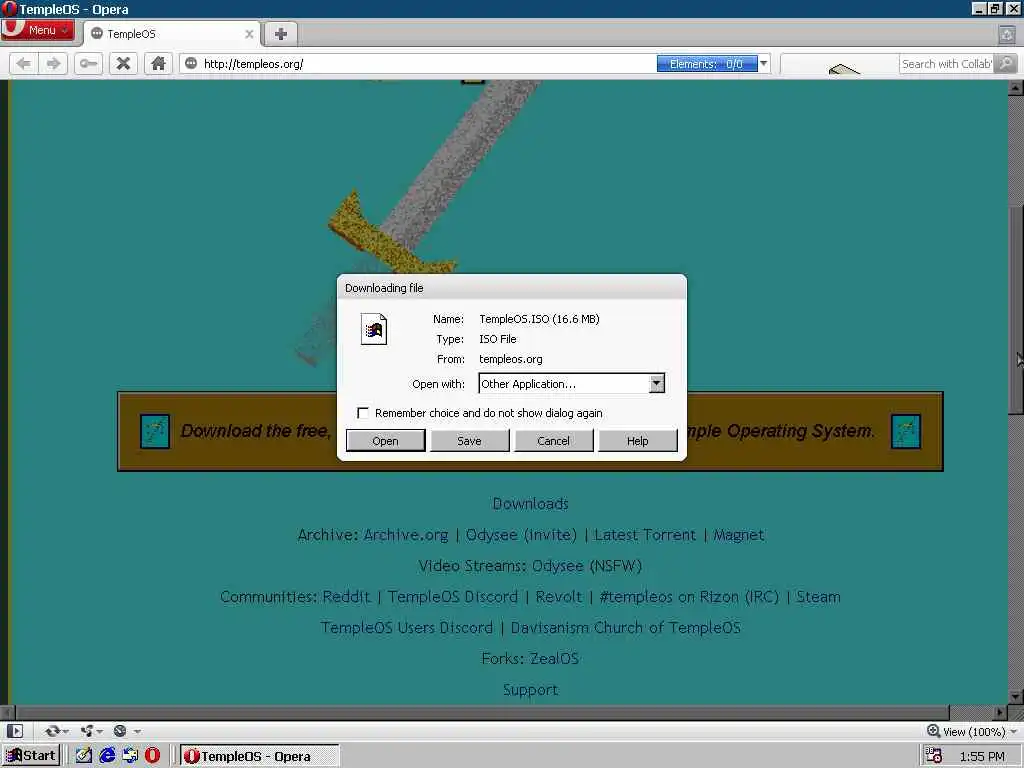Select the TempleOS browser tab
Screen dimensions: 1024x768
(x=171, y=34)
